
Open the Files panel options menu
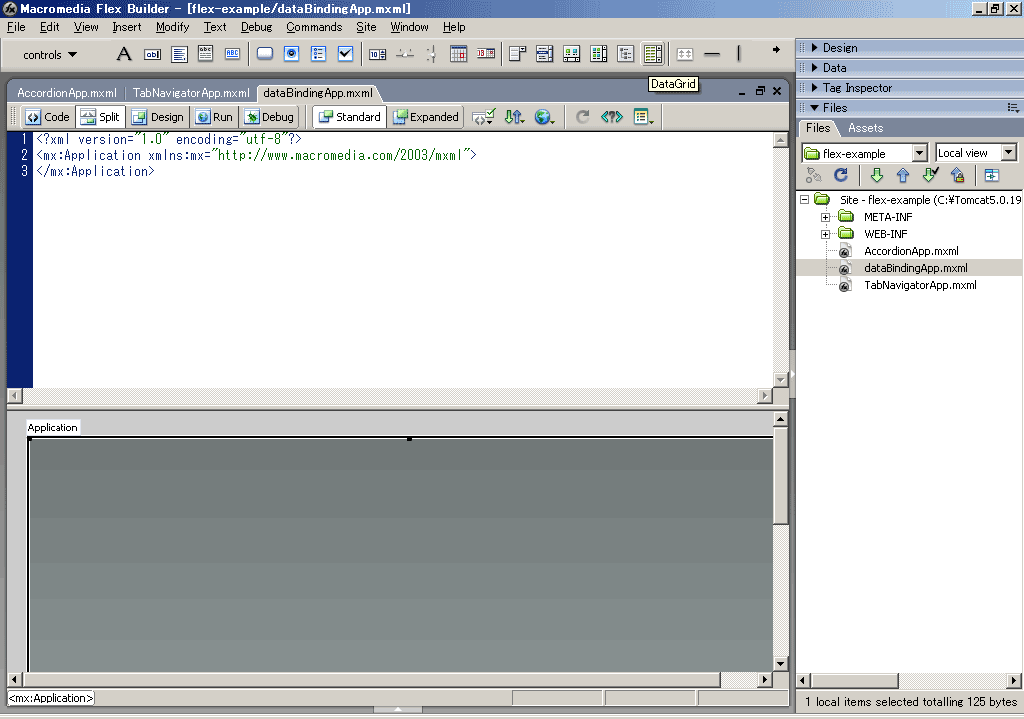pyautogui.click(x=1013, y=107)
